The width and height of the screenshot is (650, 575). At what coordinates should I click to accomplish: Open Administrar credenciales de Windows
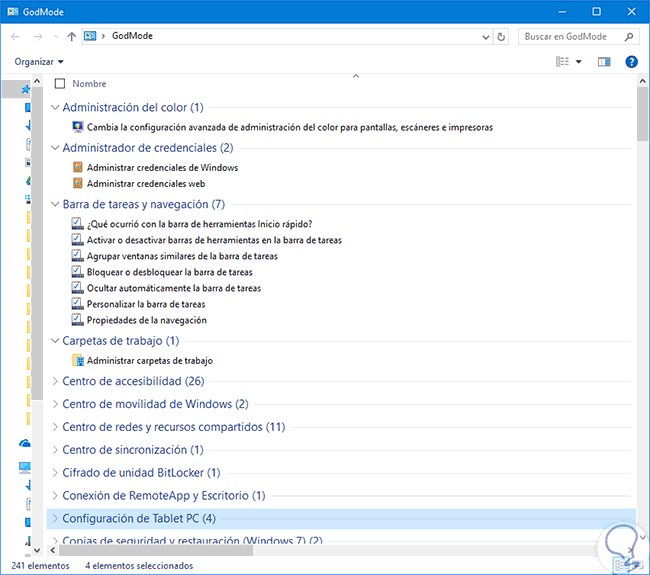click(162, 167)
